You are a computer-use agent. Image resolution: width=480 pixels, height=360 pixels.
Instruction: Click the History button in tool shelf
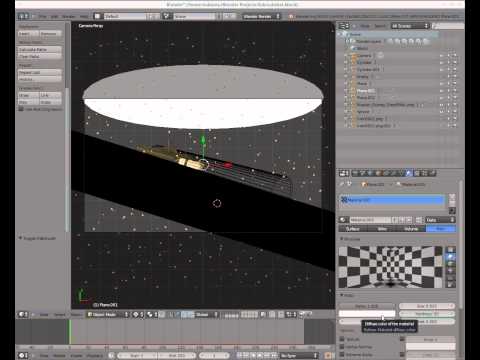click(x=40, y=79)
